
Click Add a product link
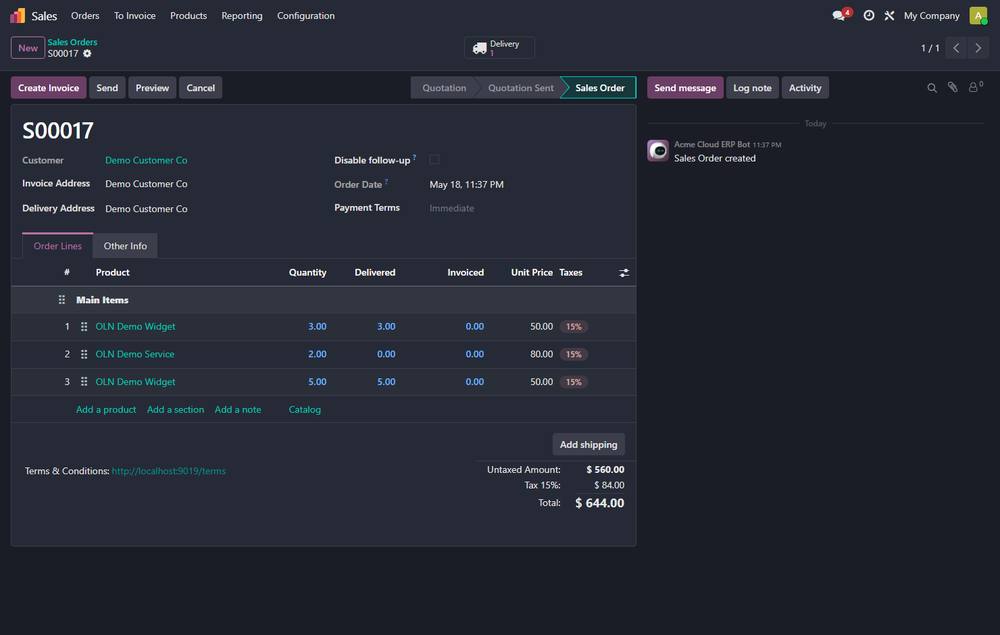(106, 409)
